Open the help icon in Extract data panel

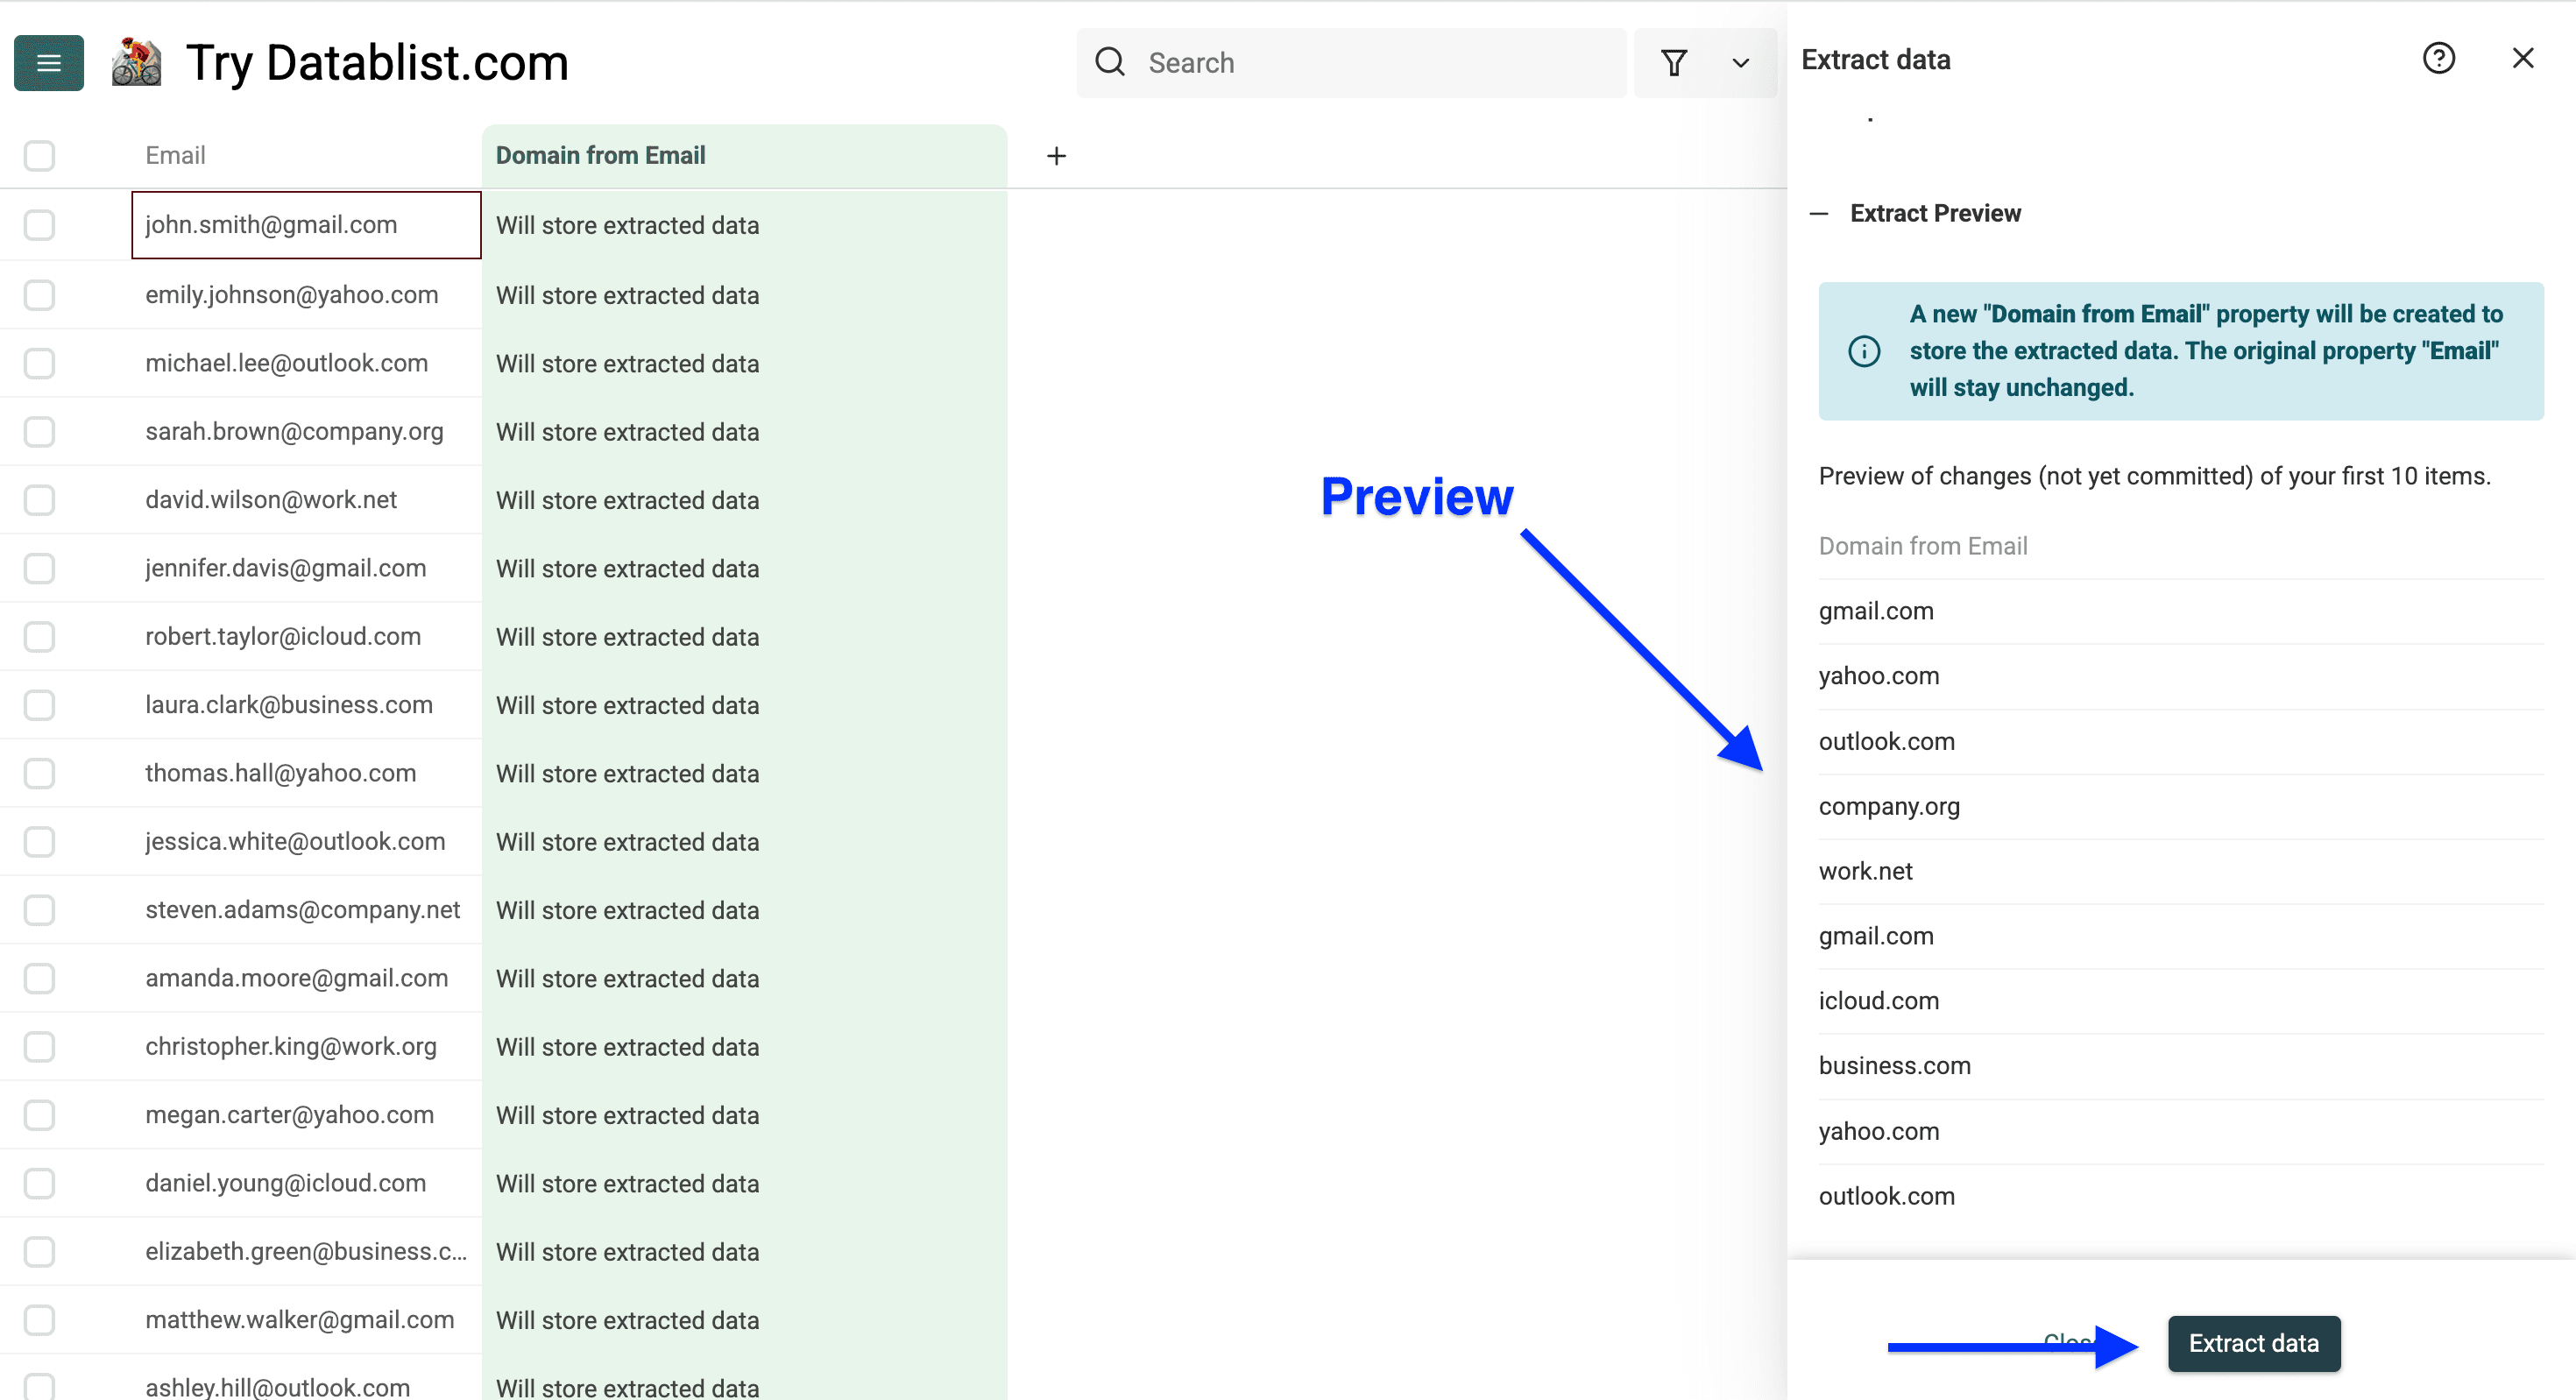2440,58
